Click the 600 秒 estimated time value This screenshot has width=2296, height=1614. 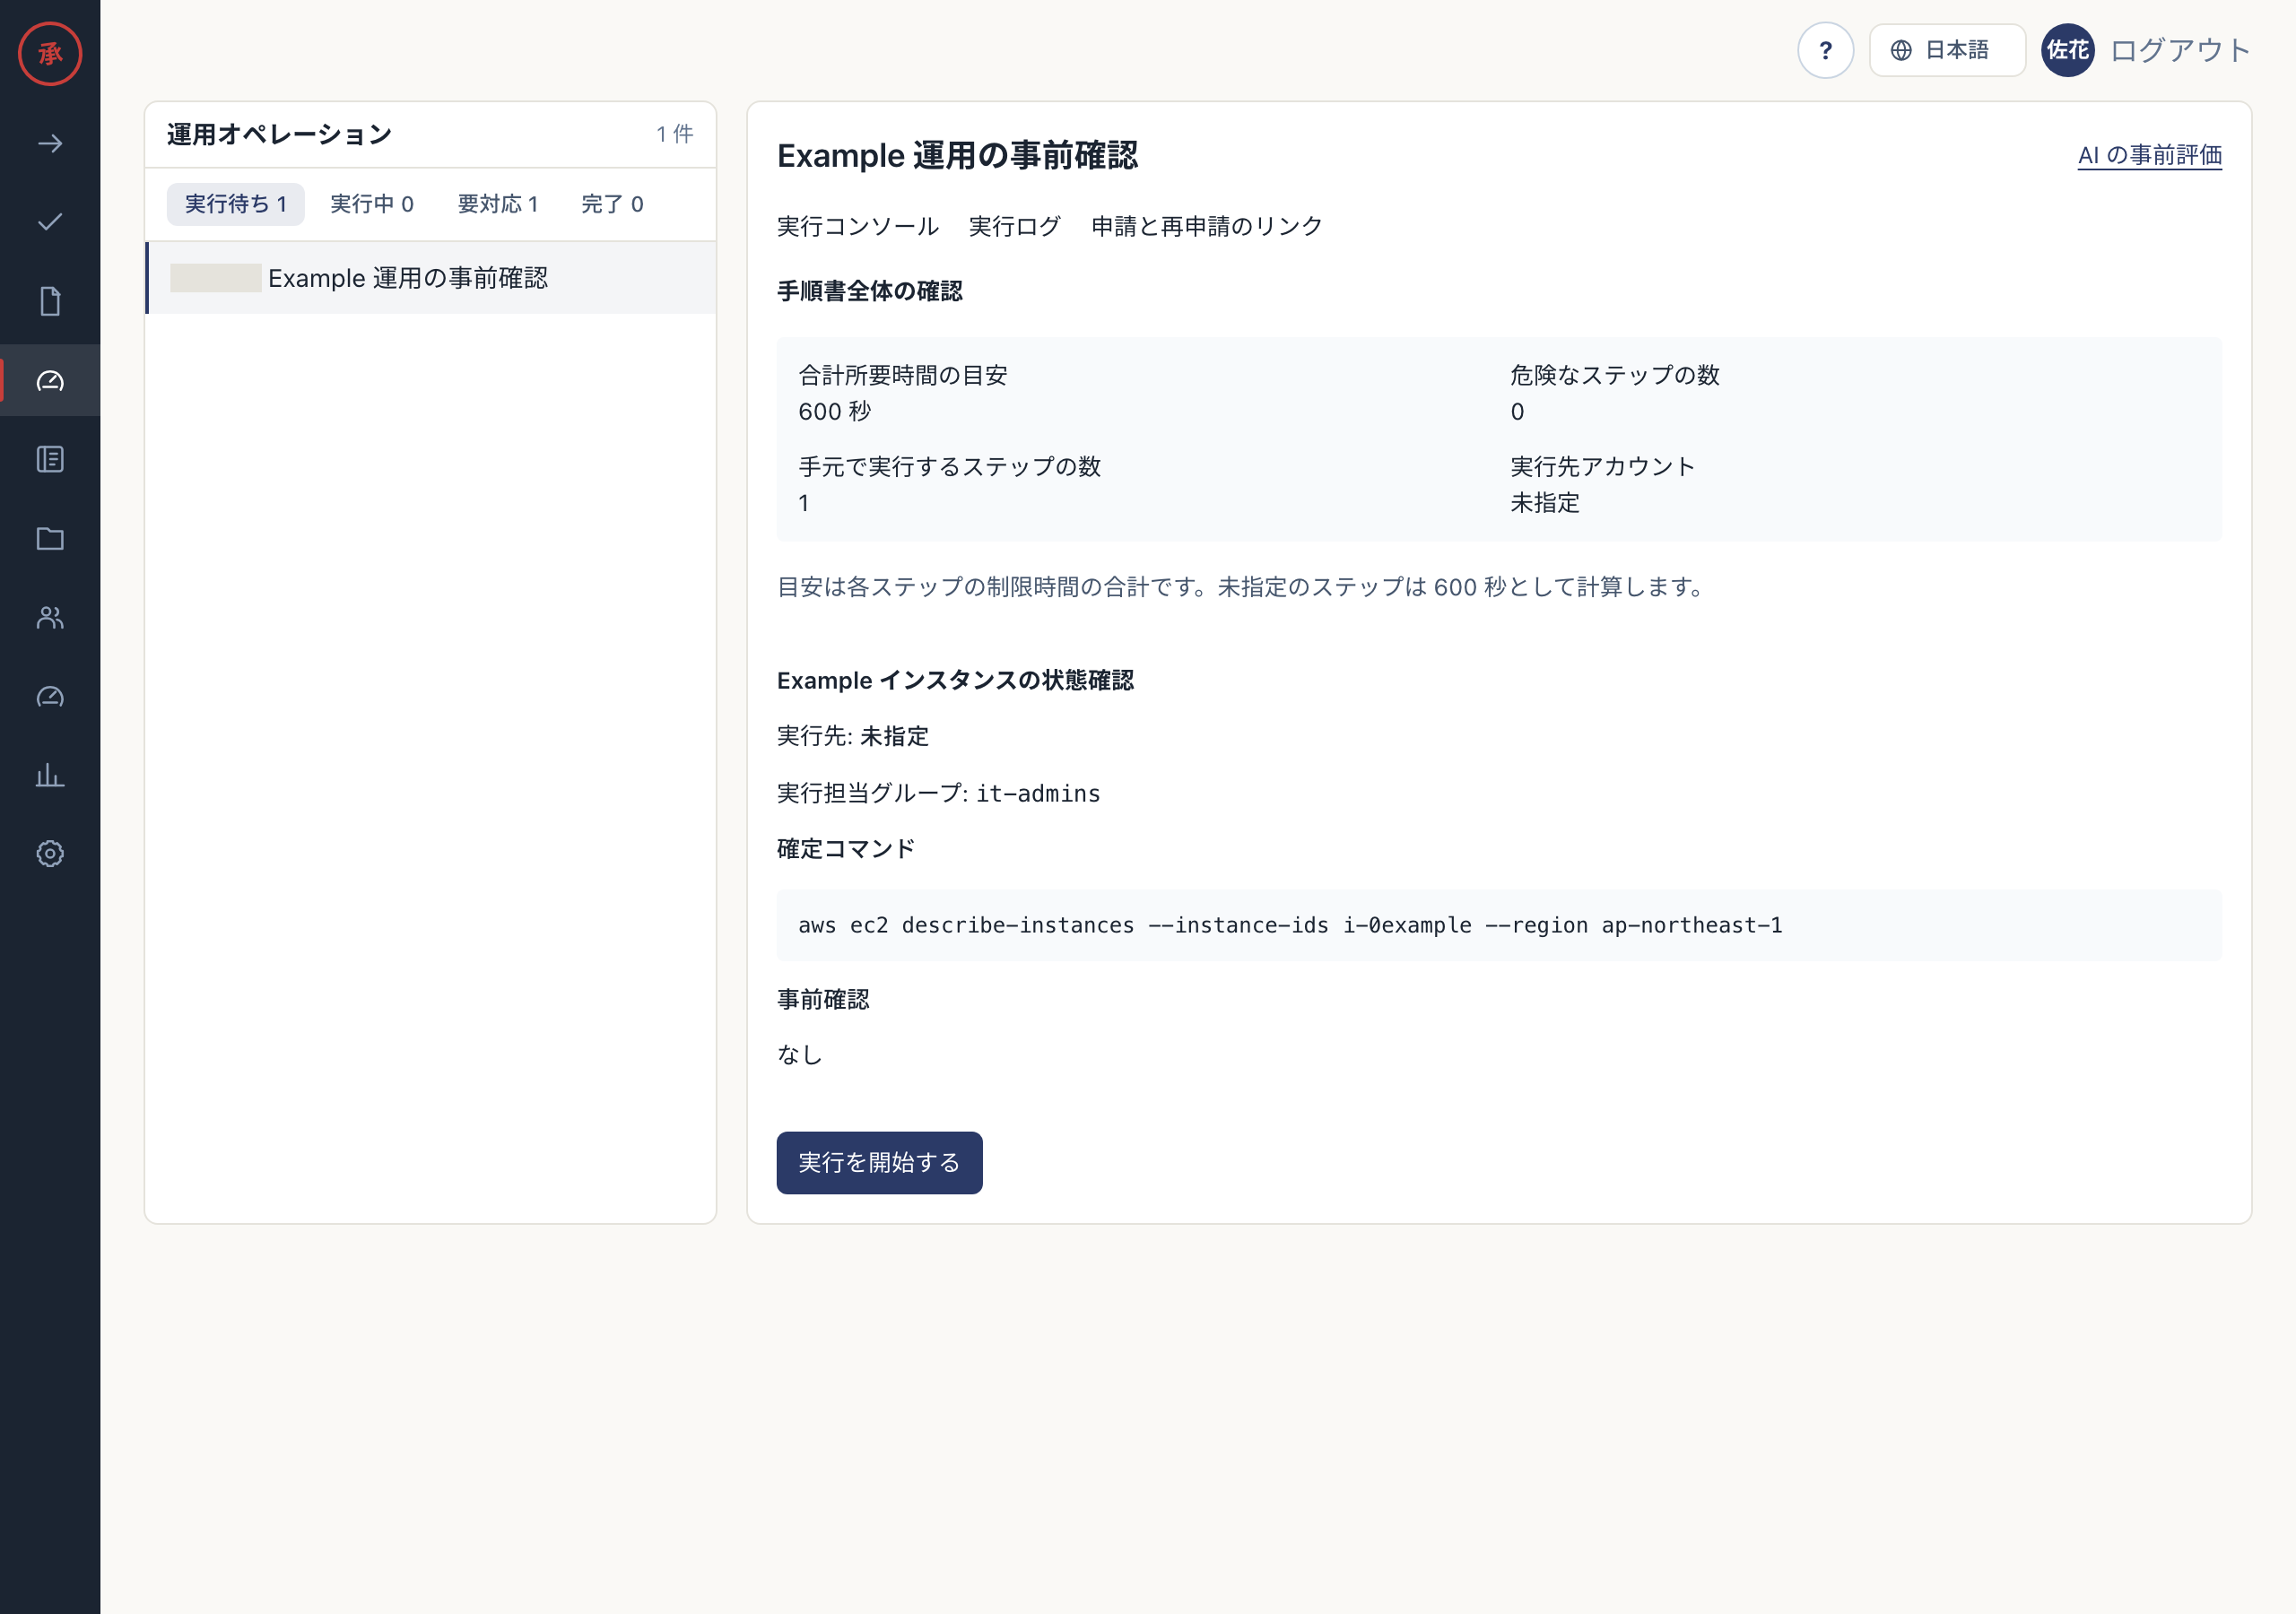pyautogui.click(x=834, y=412)
